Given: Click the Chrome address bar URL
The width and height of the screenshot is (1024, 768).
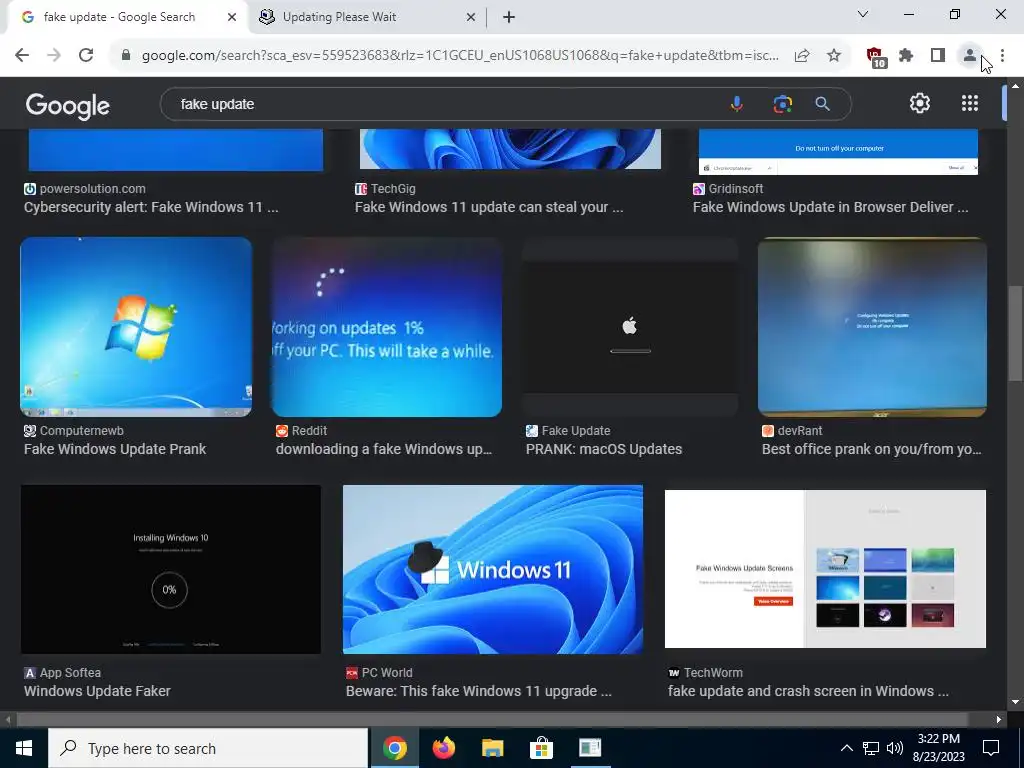Looking at the screenshot, I should [x=460, y=56].
